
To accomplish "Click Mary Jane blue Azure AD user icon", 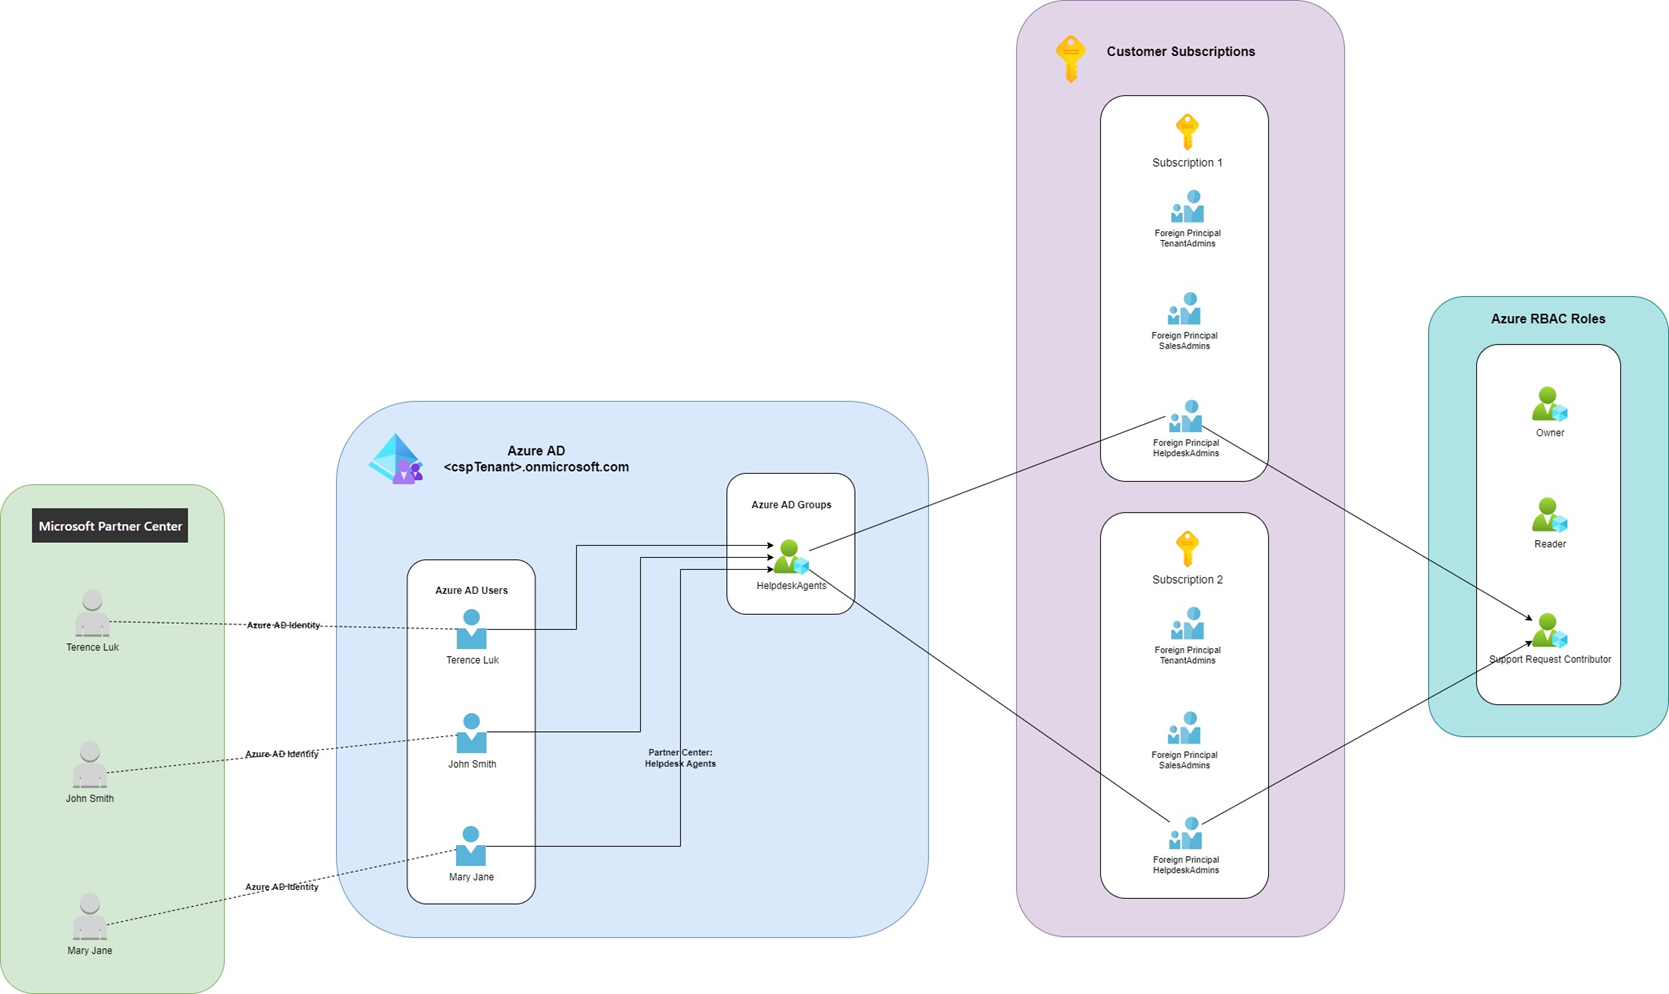I will click(x=471, y=846).
